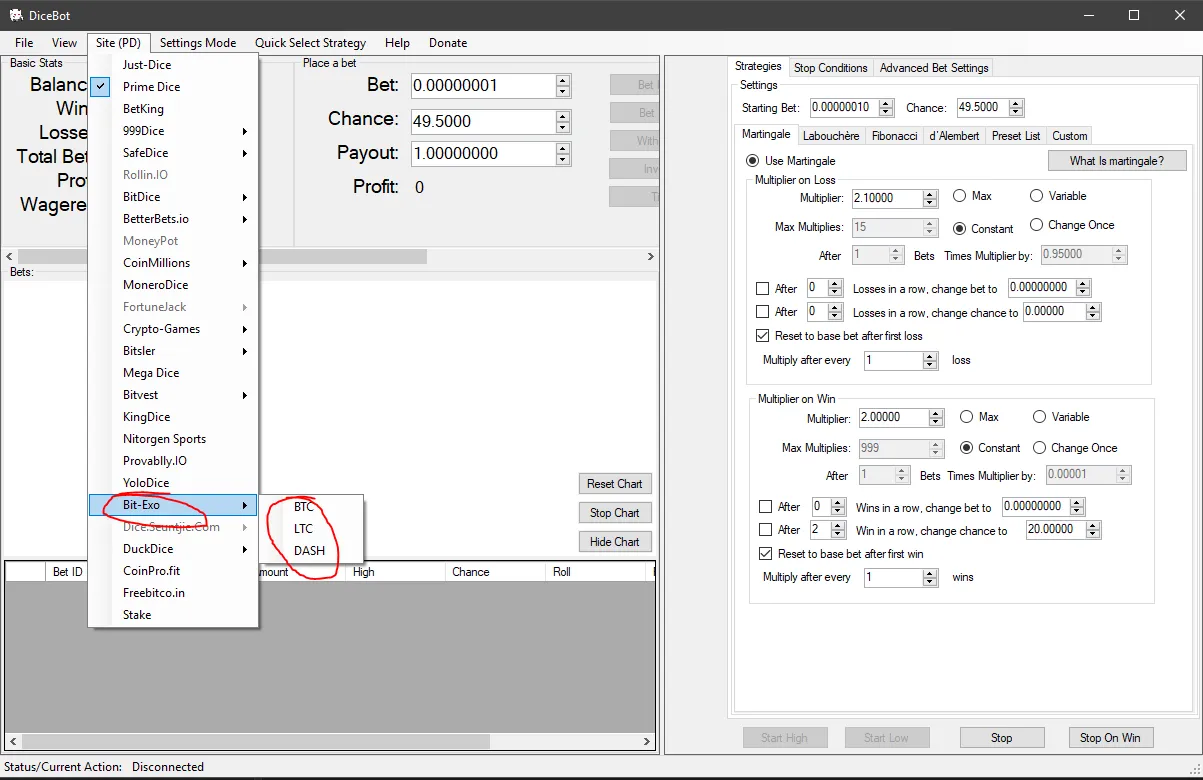The image size is (1203, 780).
Task: Click the Stop Chart button
Action: coord(615,513)
